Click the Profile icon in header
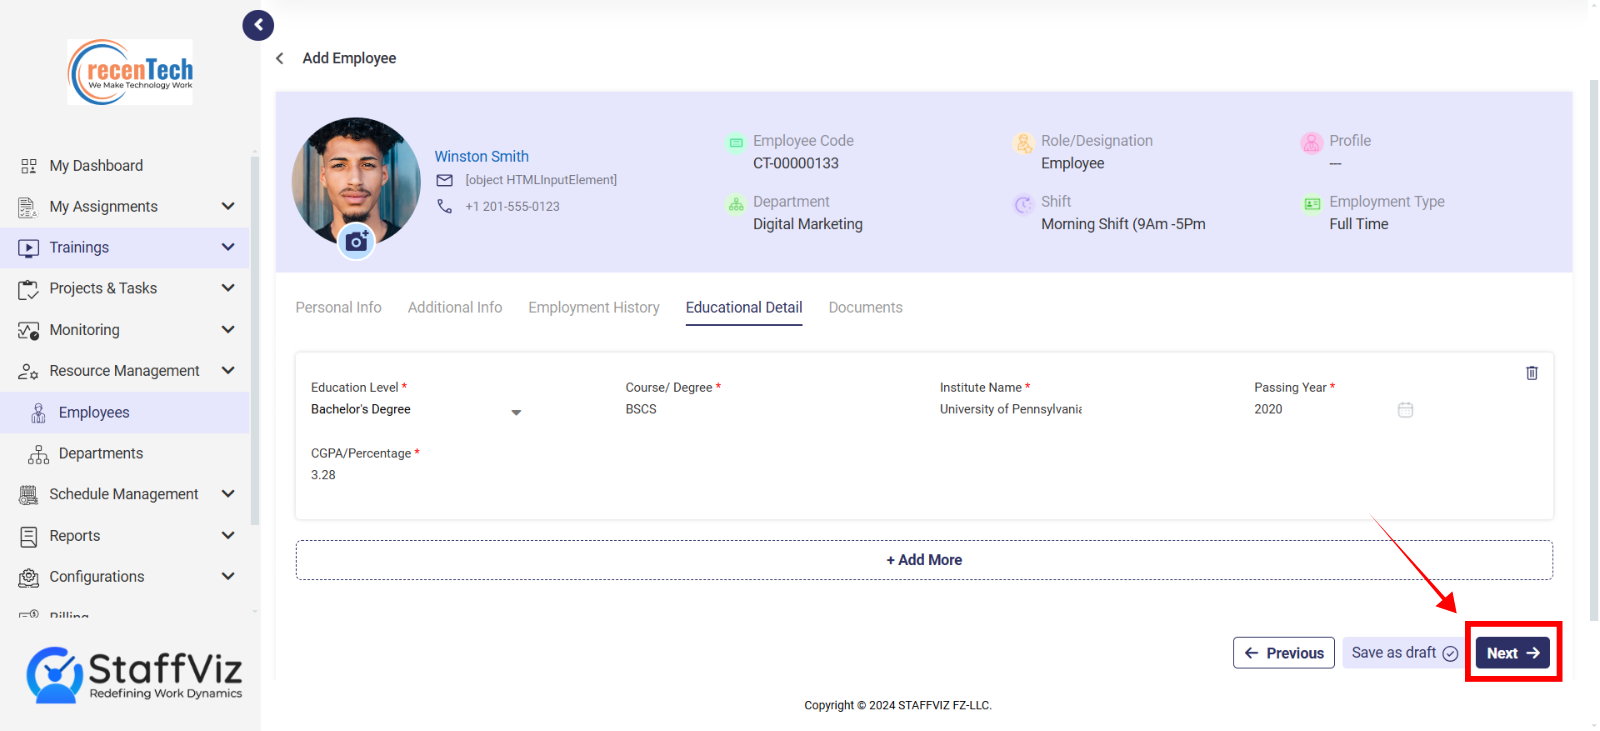 [x=1312, y=143]
